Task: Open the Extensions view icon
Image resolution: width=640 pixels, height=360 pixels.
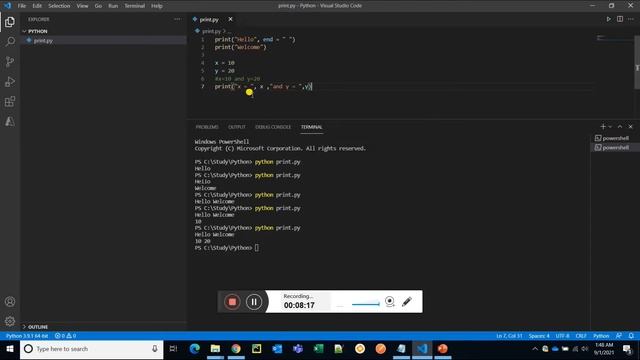Action: click(x=10, y=102)
